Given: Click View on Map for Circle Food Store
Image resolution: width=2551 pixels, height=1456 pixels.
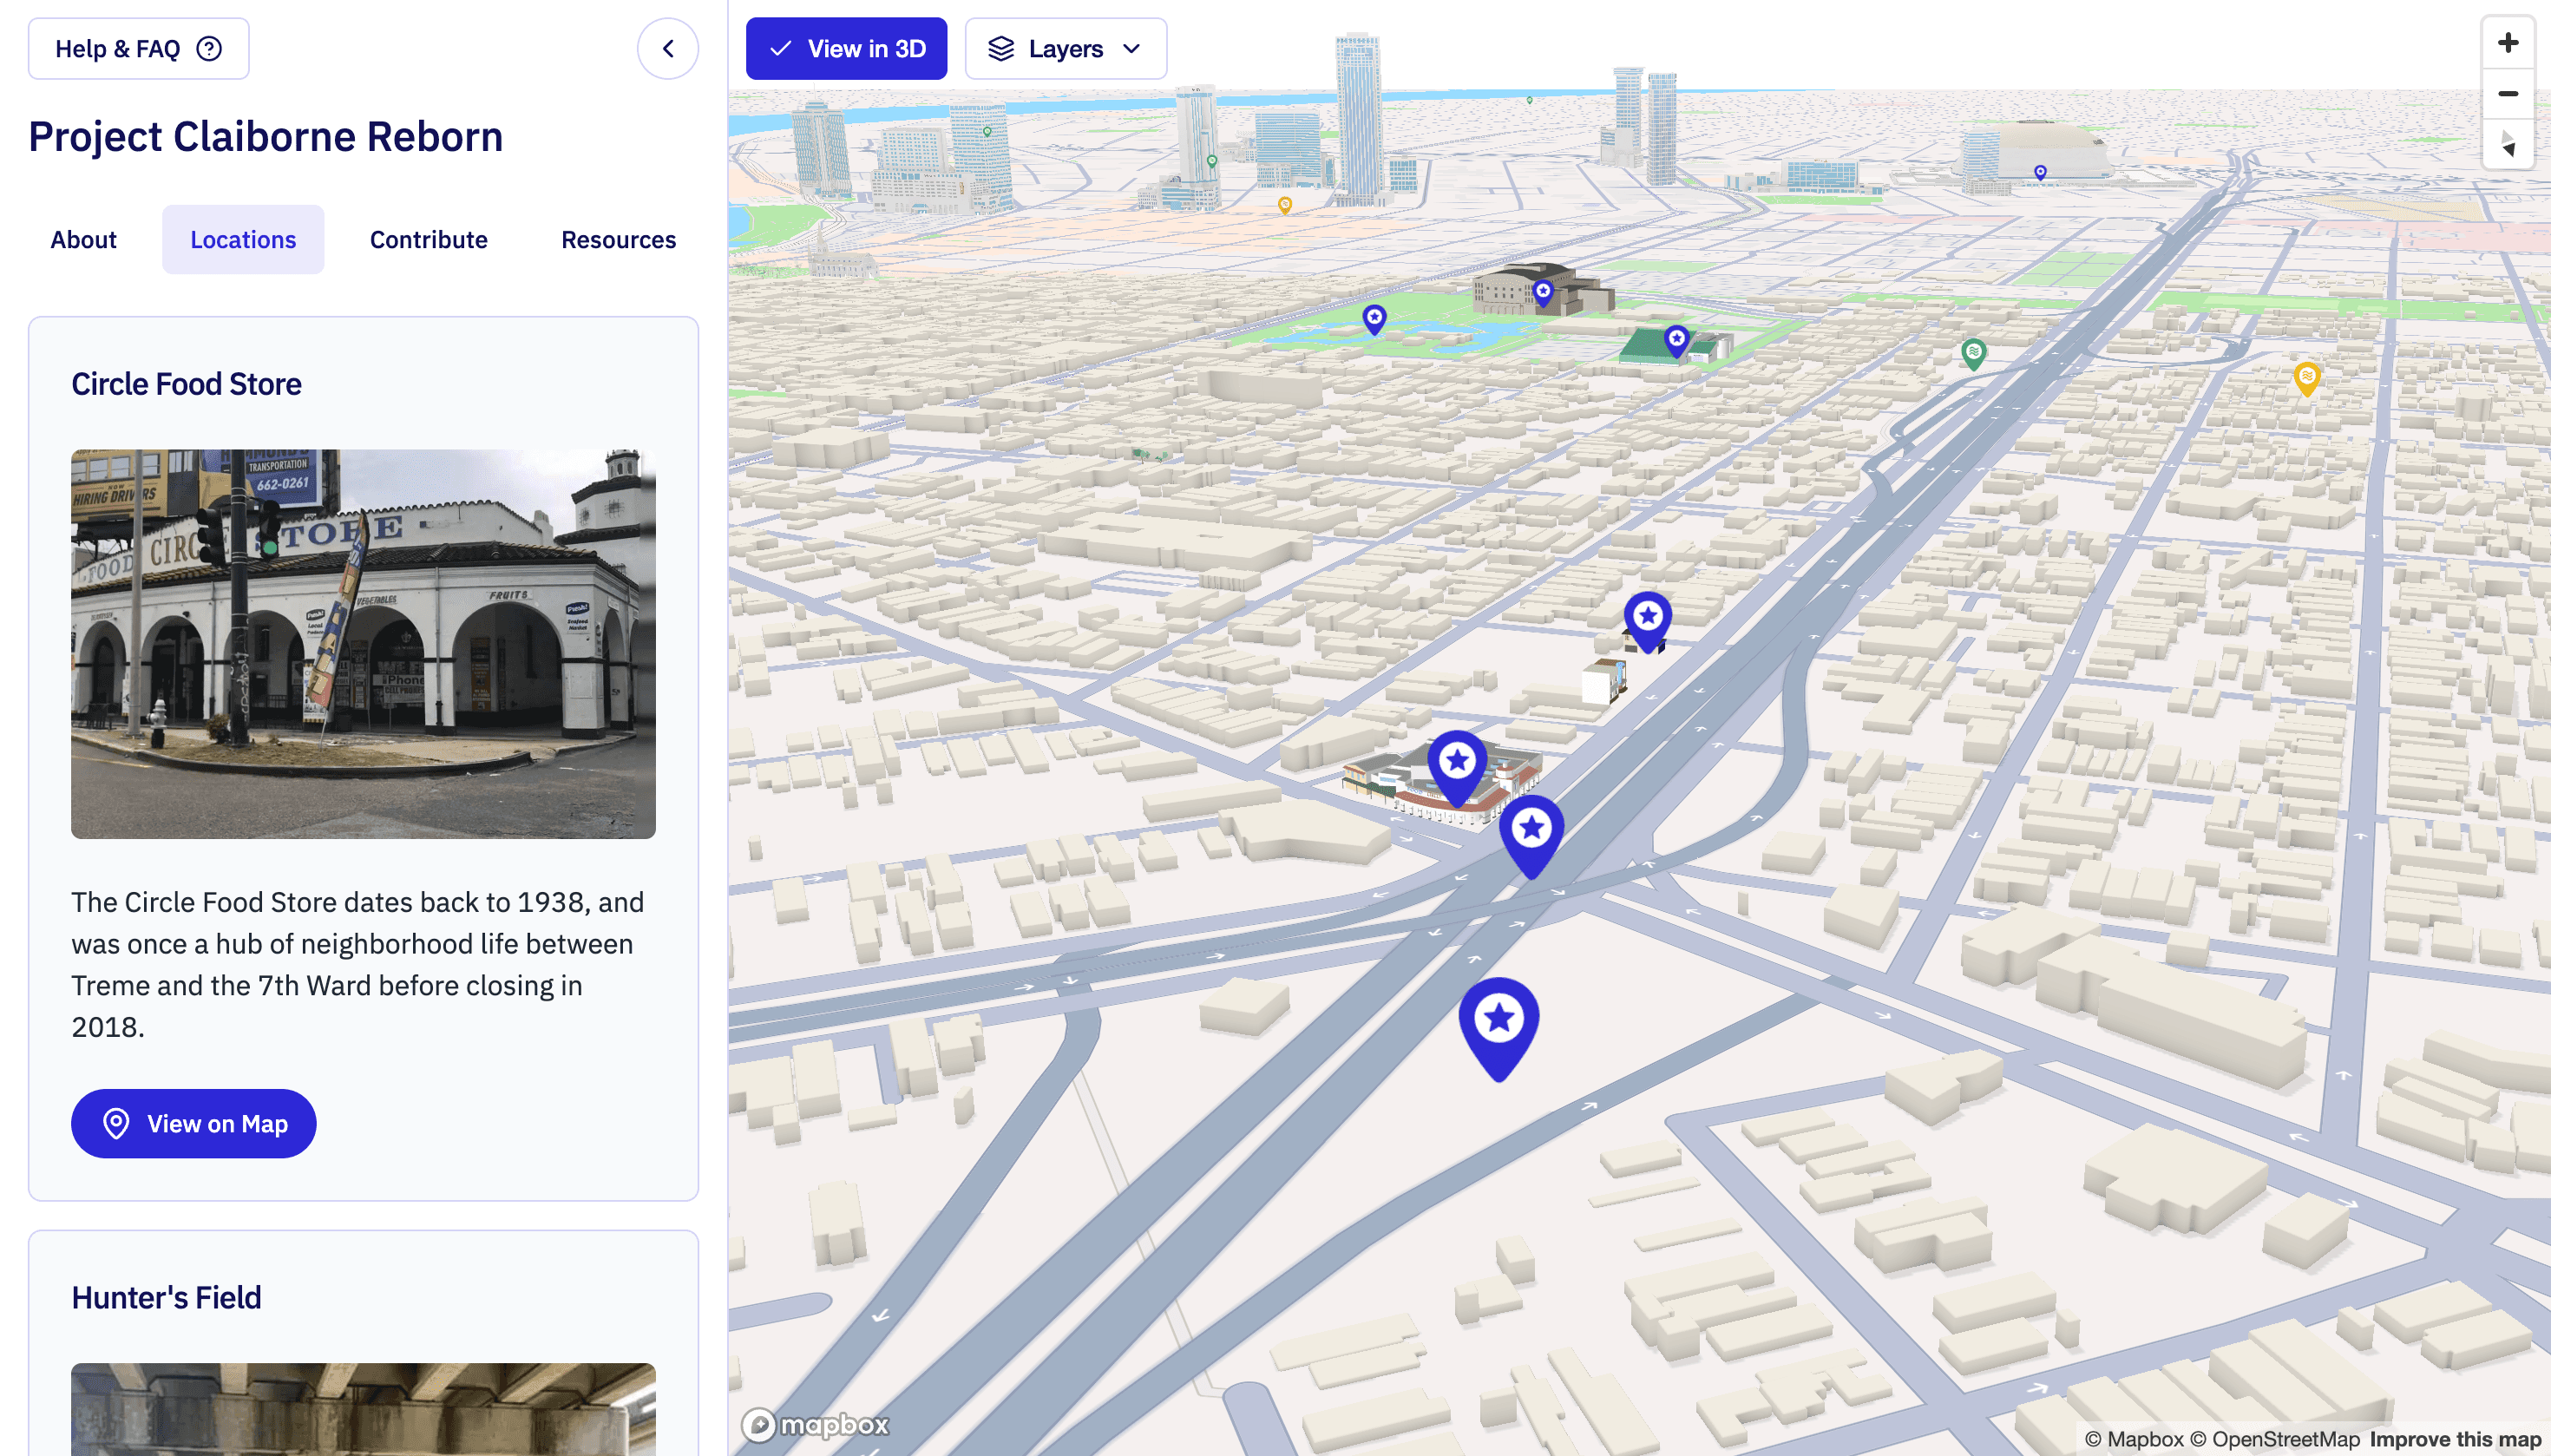Looking at the screenshot, I should pyautogui.click(x=194, y=1123).
